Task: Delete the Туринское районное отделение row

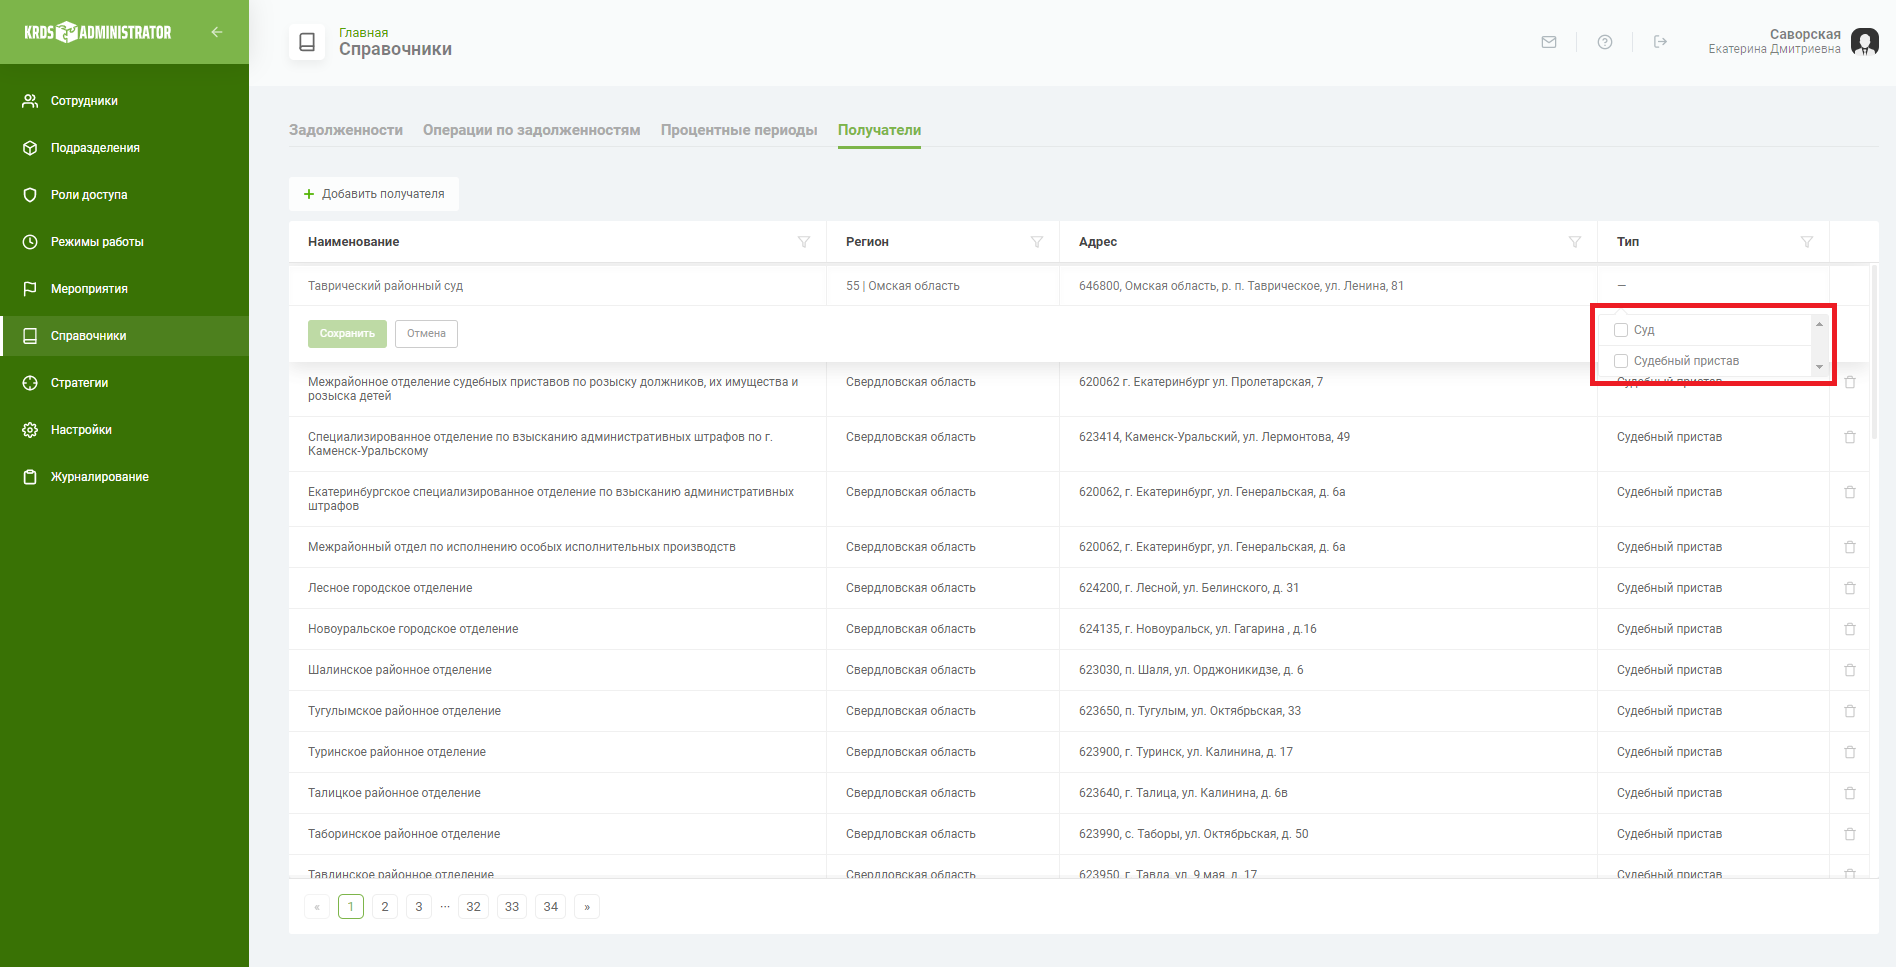Action: tap(1850, 752)
